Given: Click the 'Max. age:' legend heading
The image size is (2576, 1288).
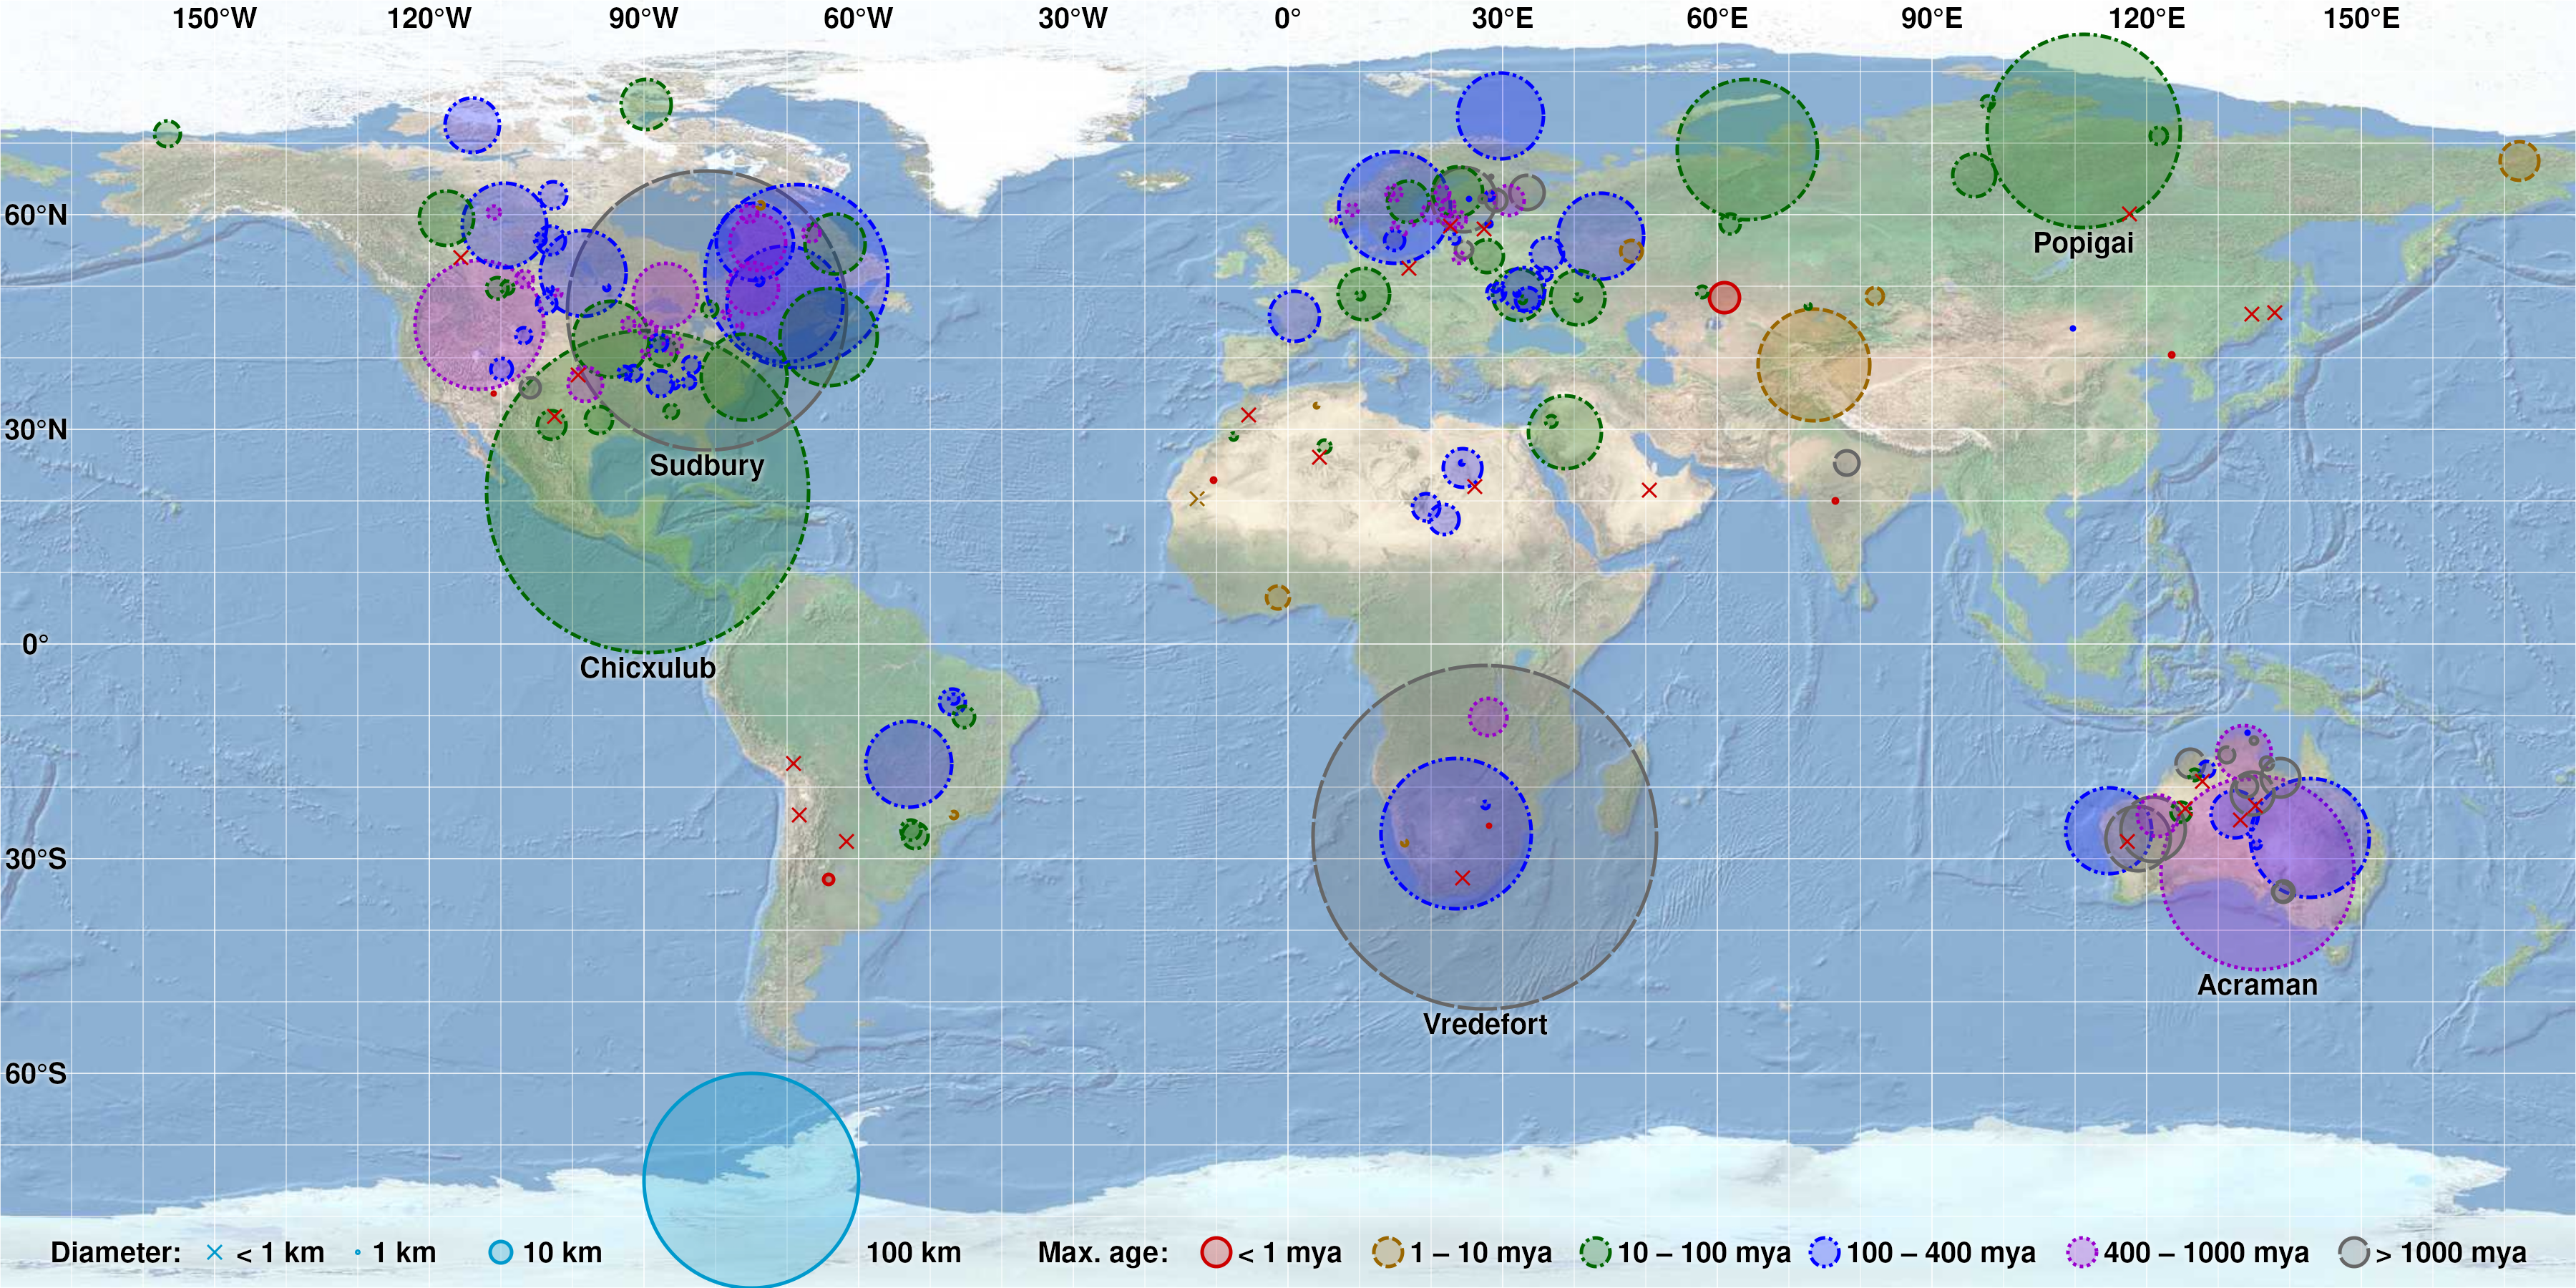Looking at the screenshot, I should click(x=1103, y=1253).
